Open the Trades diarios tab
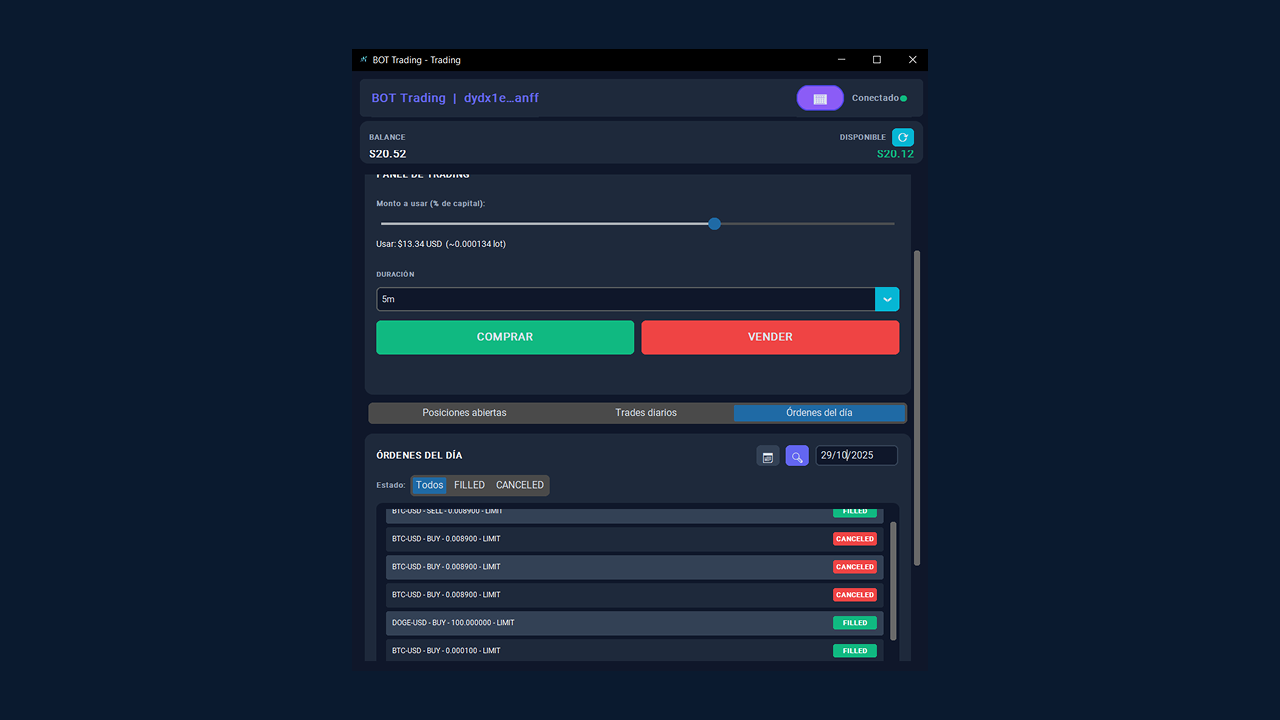This screenshot has width=1280, height=720. 646,413
